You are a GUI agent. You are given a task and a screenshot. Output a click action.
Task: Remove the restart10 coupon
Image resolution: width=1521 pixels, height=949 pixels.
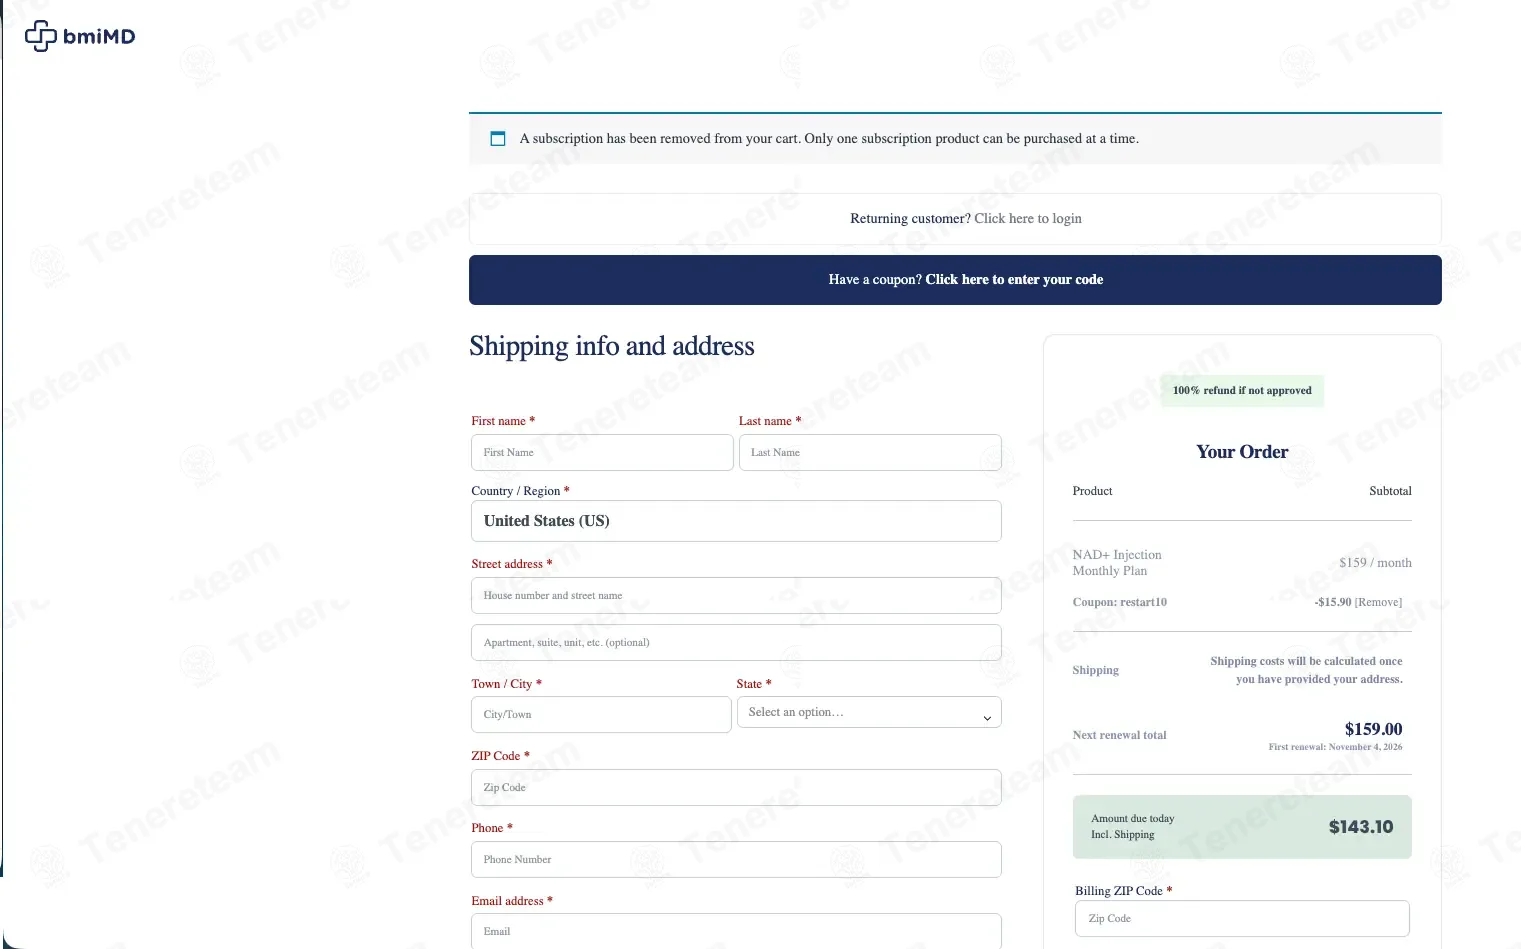[x=1379, y=602]
